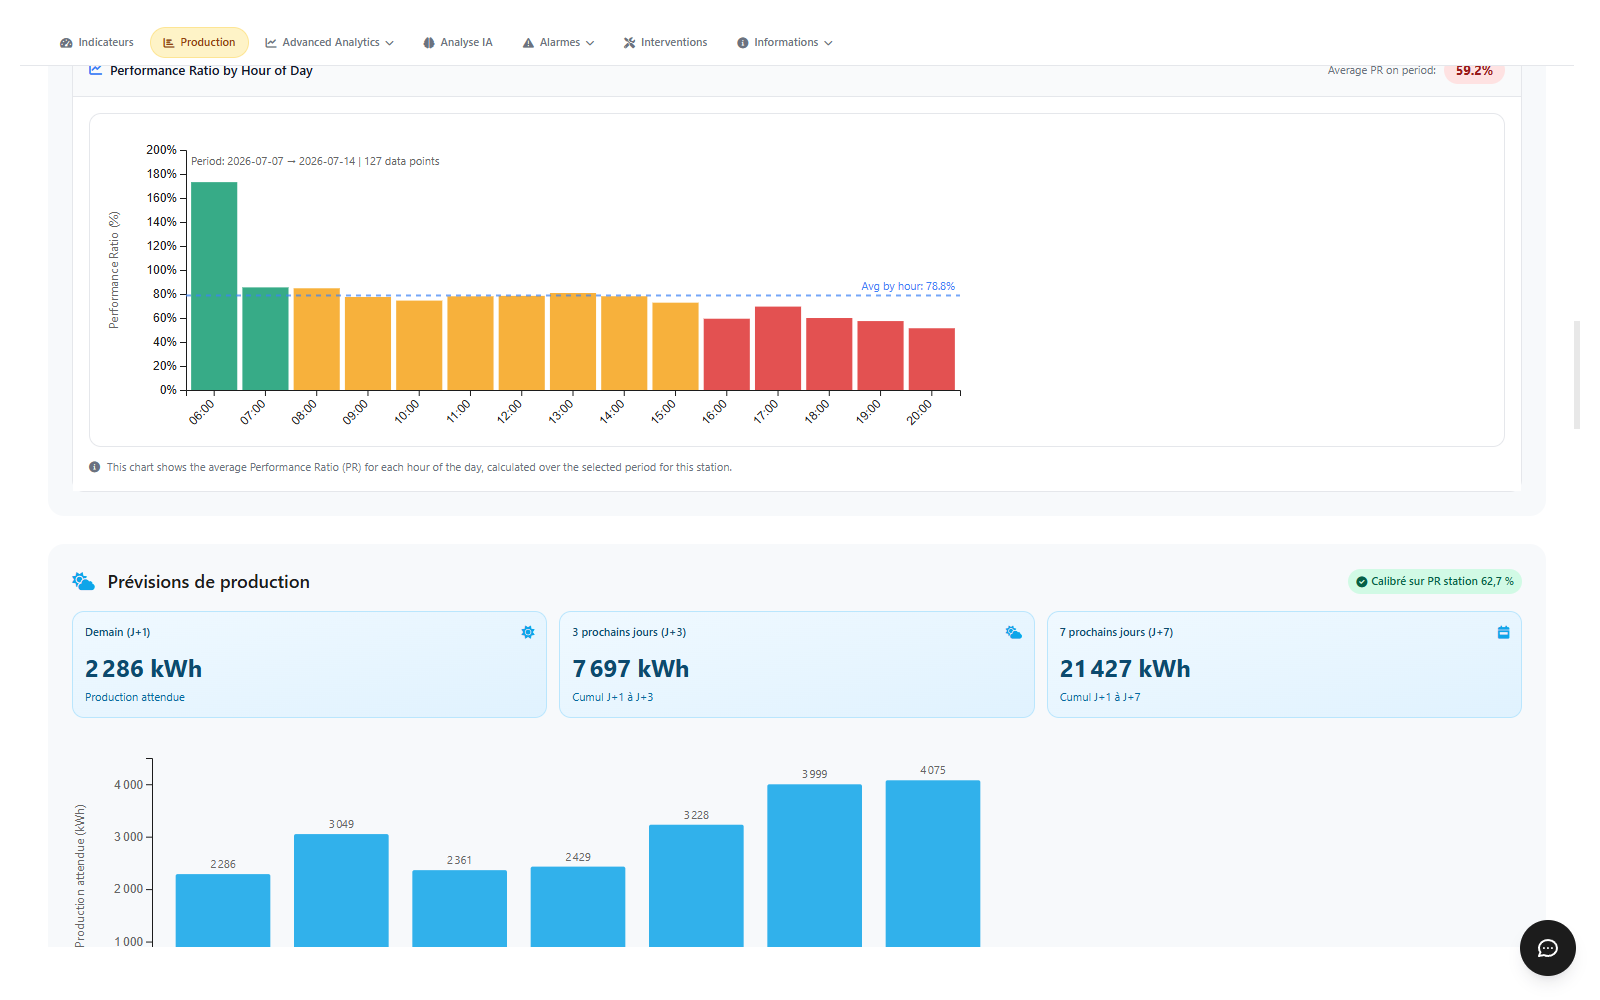Expand the Advanced Analytics dropdown
The width and height of the screenshot is (1600, 1000).
pos(329,42)
